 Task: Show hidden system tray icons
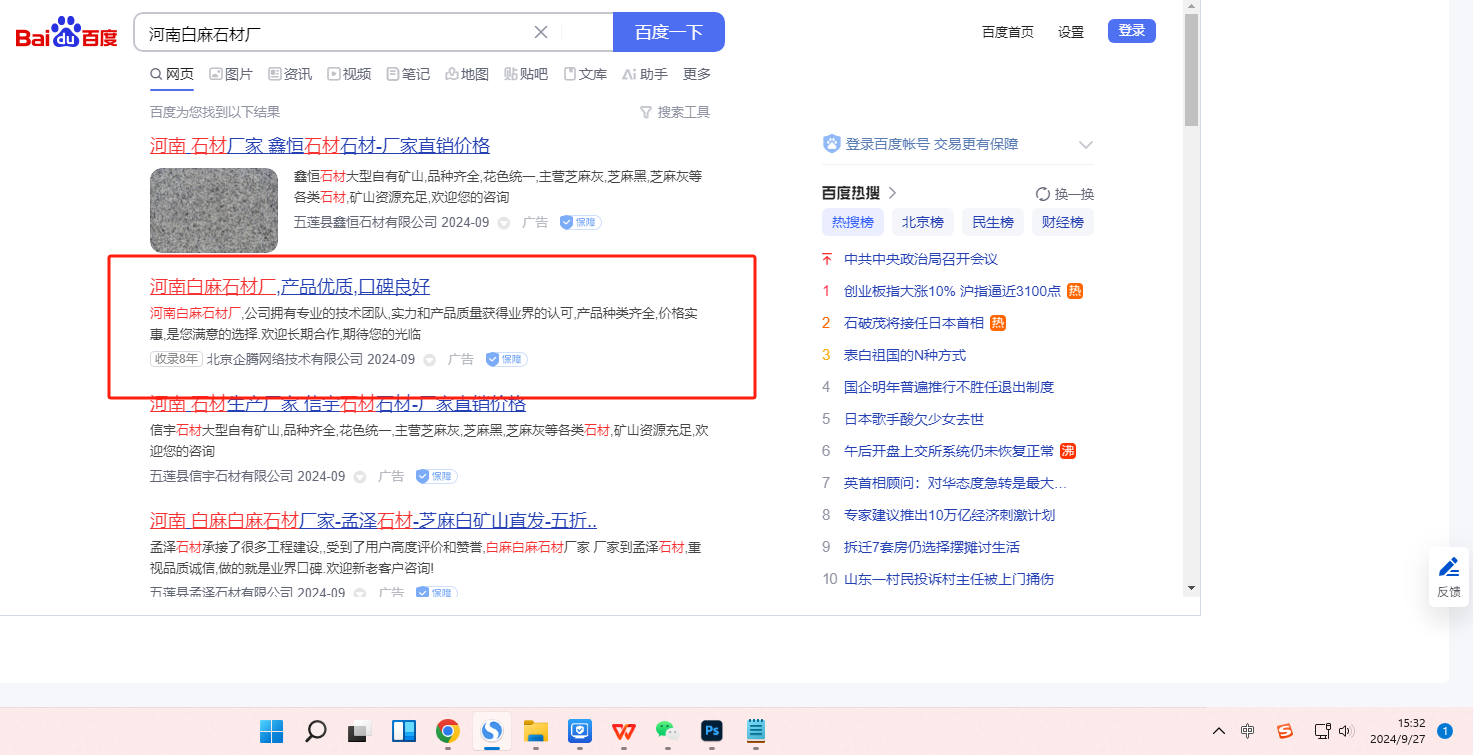pos(1218,731)
